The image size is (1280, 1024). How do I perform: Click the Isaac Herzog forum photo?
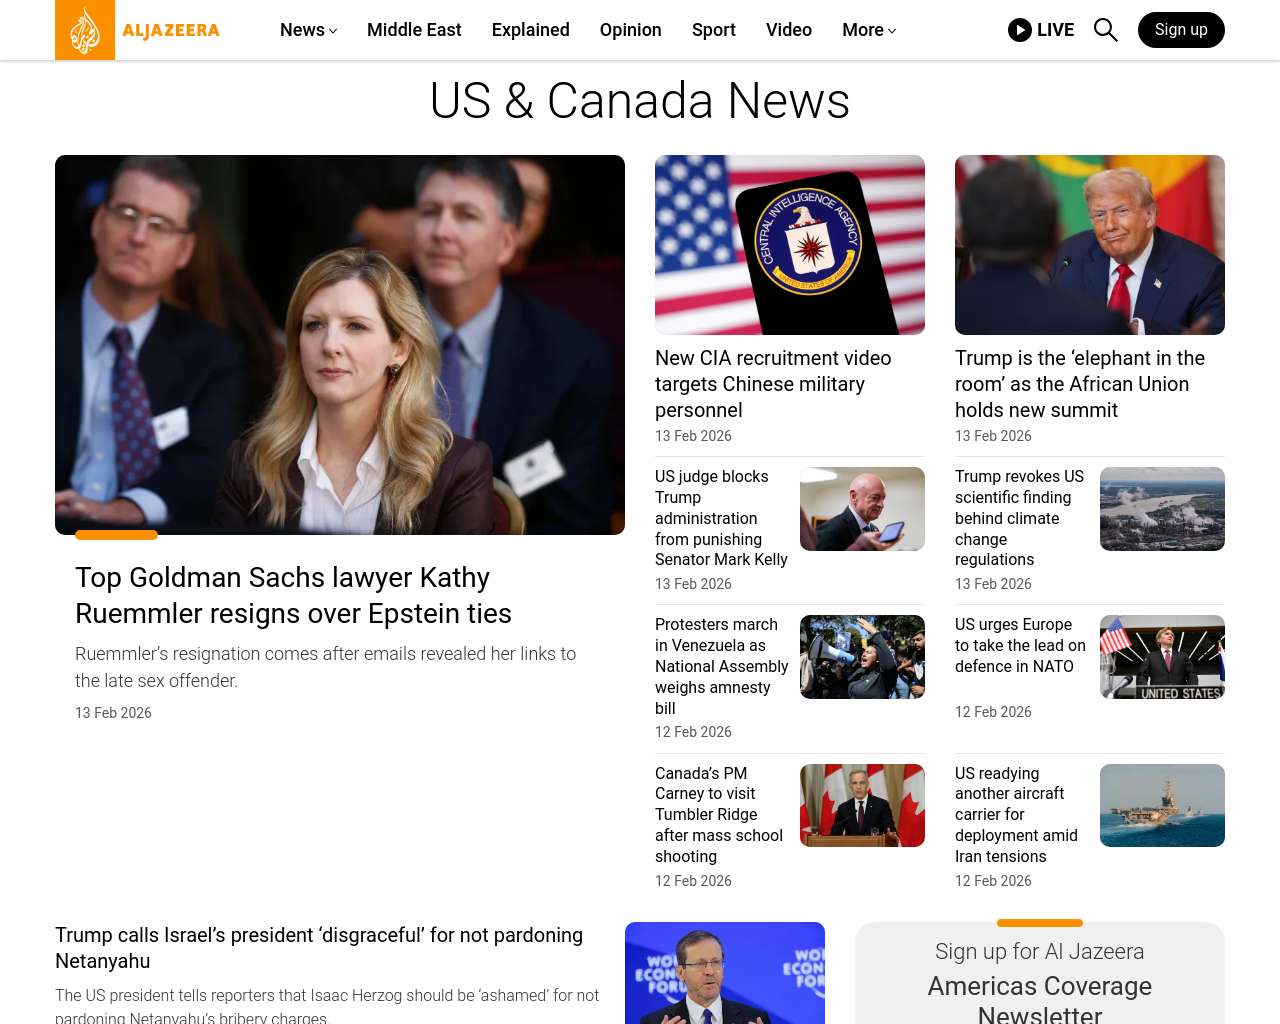[725, 973]
